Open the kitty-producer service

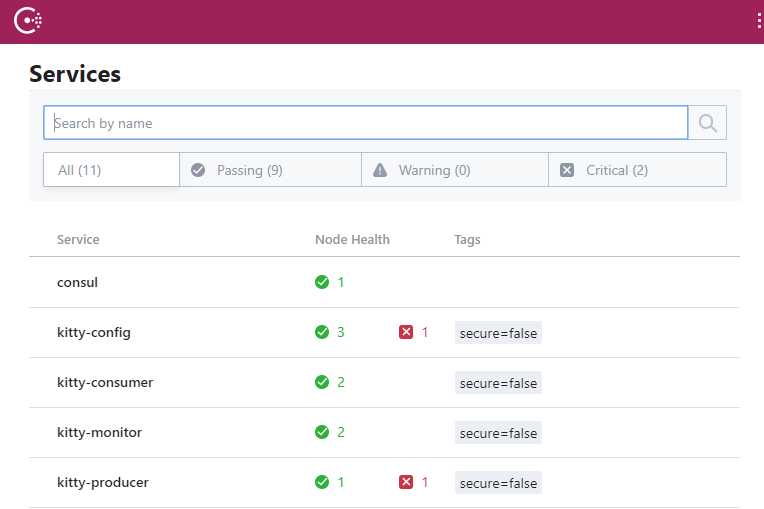(102, 483)
